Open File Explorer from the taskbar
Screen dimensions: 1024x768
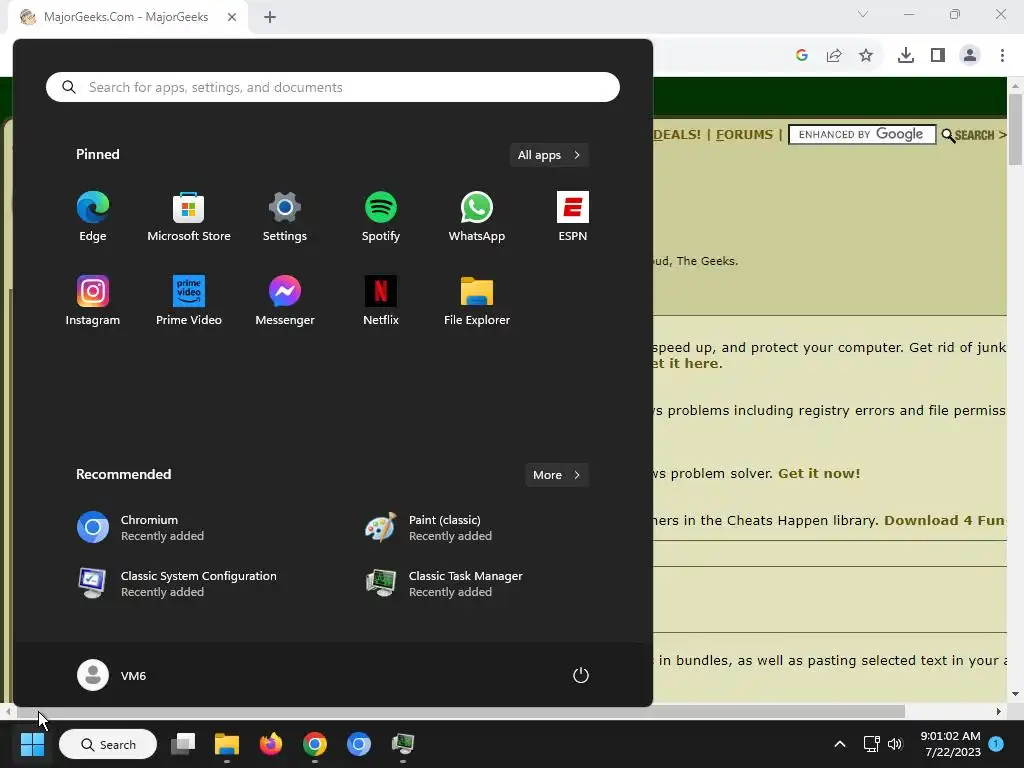coord(227,744)
